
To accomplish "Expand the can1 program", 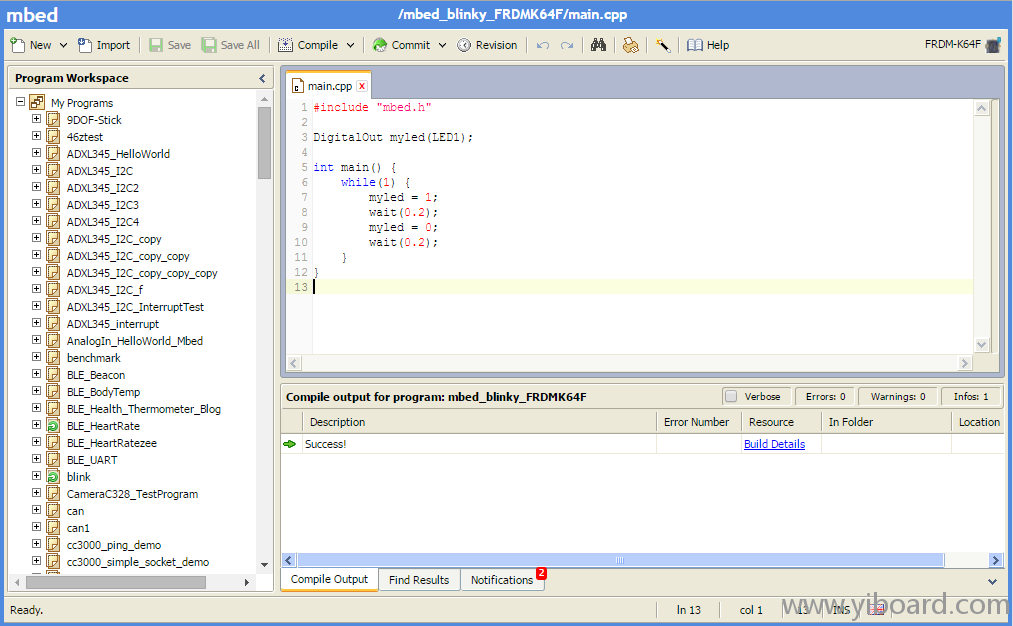I will pyautogui.click(x=36, y=527).
